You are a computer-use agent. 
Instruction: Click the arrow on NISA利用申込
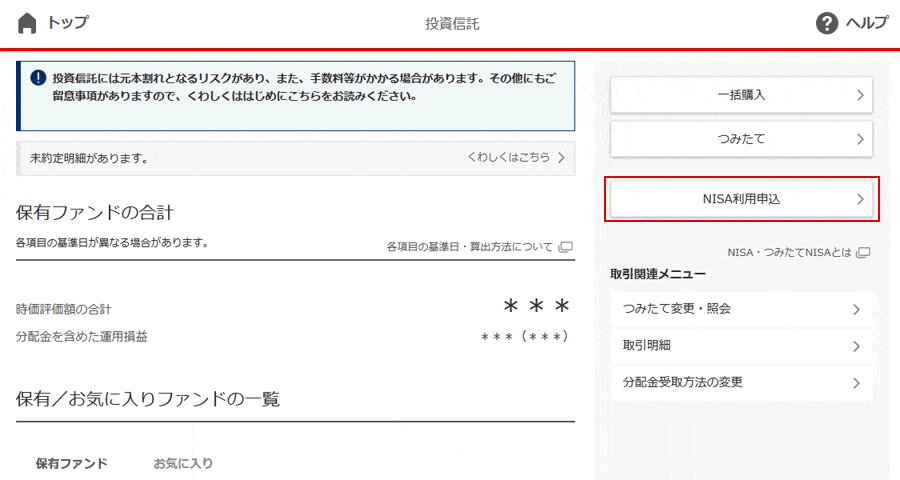click(860, 199)
